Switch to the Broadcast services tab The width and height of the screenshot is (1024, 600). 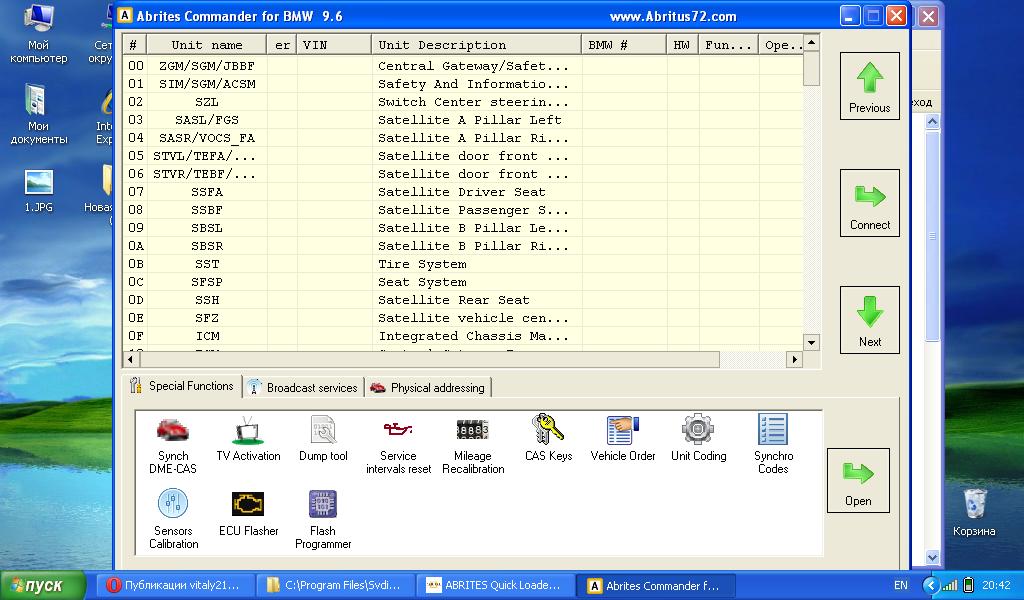(x=303, y=388)
